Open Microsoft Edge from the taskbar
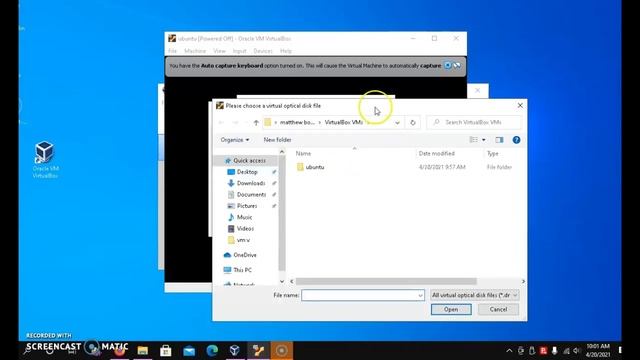640x360 pixels. pos(212,350)
